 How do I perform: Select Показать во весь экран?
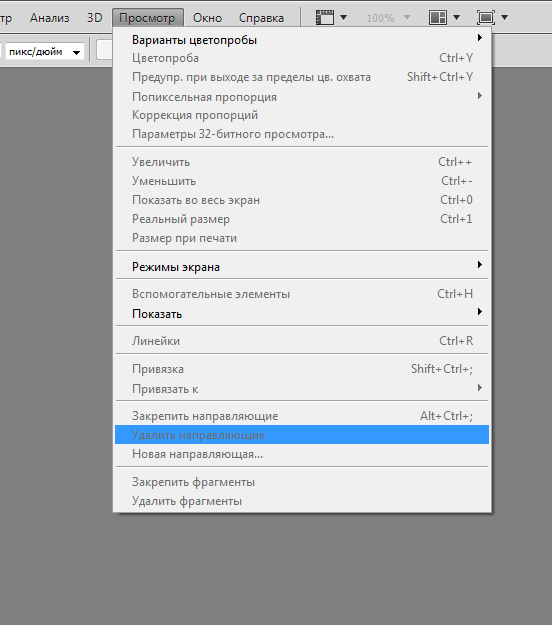[x=302, y=200]
